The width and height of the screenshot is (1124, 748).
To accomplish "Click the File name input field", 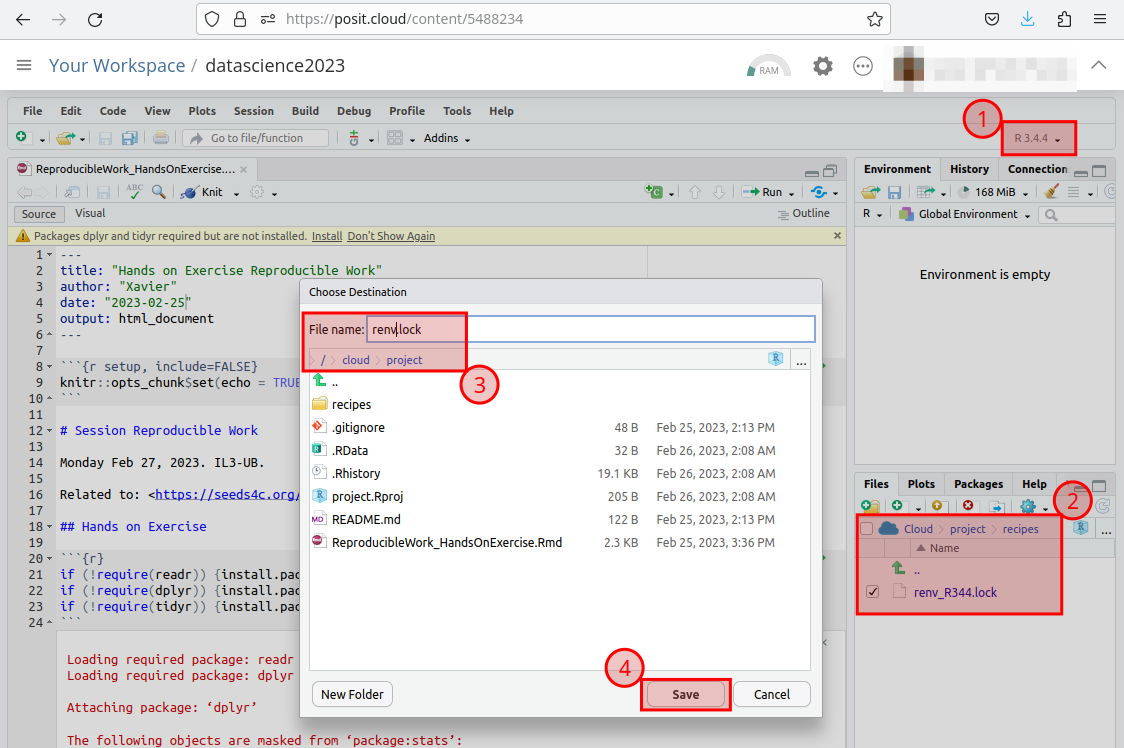I will 591,329.
